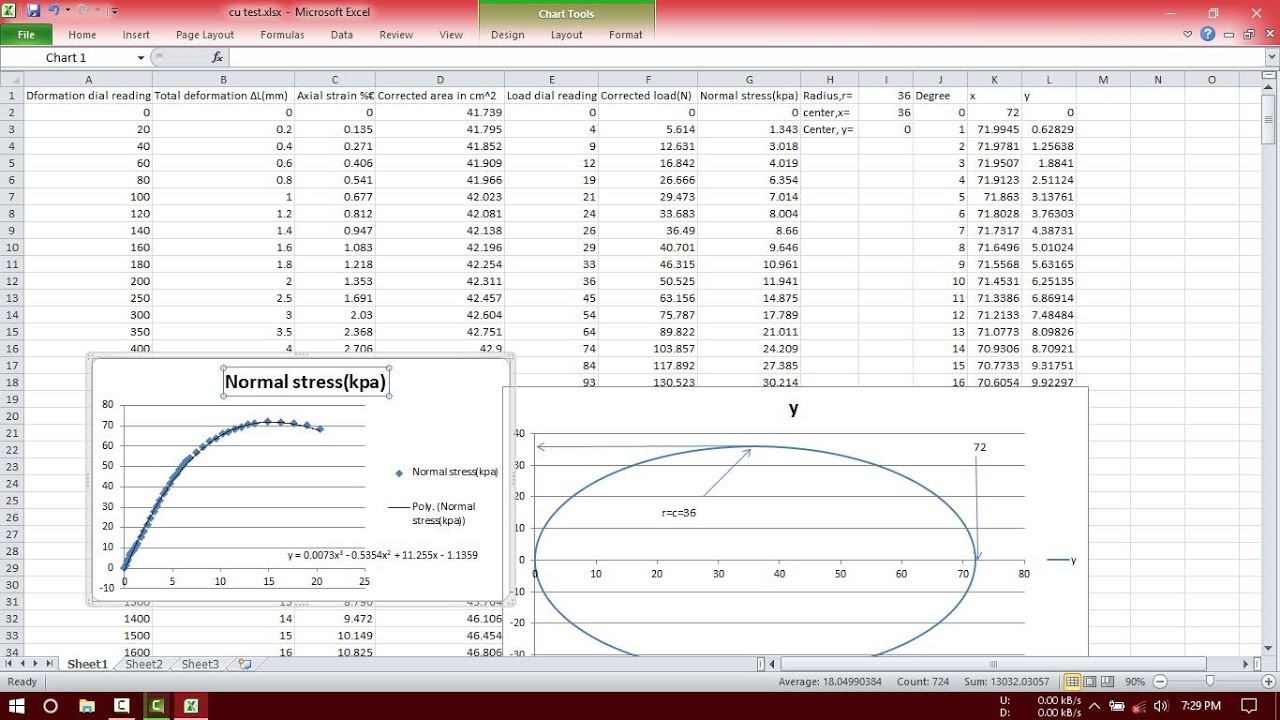Open the File tab

coord(26,34)
